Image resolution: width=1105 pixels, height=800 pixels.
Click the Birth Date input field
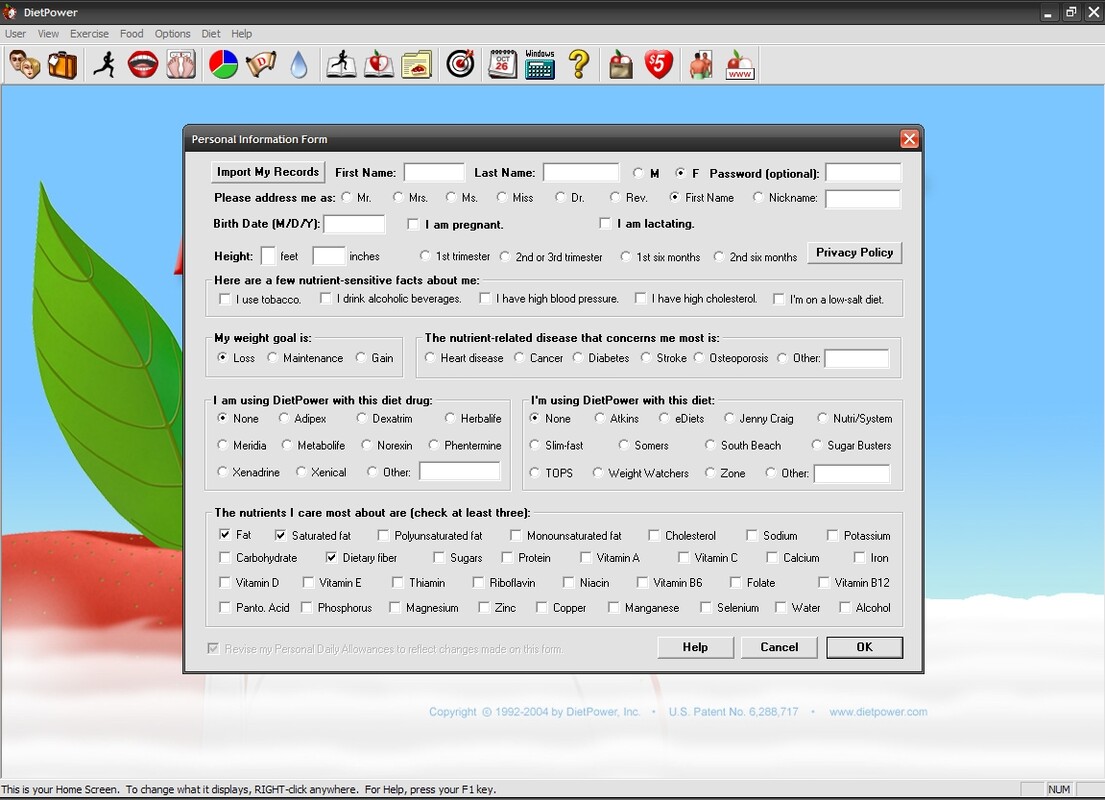click(x=354, y=224)
